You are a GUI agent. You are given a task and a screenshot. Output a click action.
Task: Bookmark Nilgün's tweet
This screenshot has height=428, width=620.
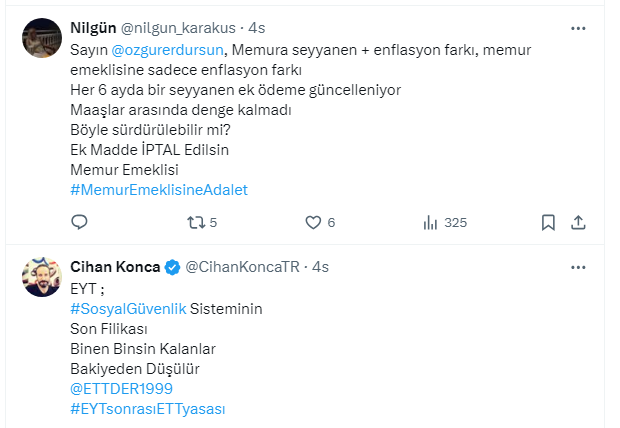tap(548, 222)
